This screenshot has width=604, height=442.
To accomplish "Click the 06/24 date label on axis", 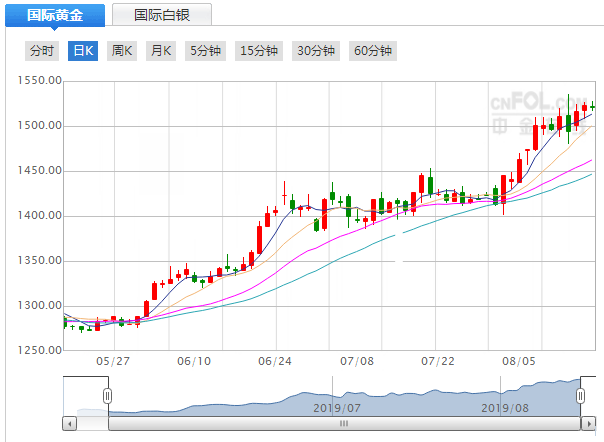I will coord(274,361).
